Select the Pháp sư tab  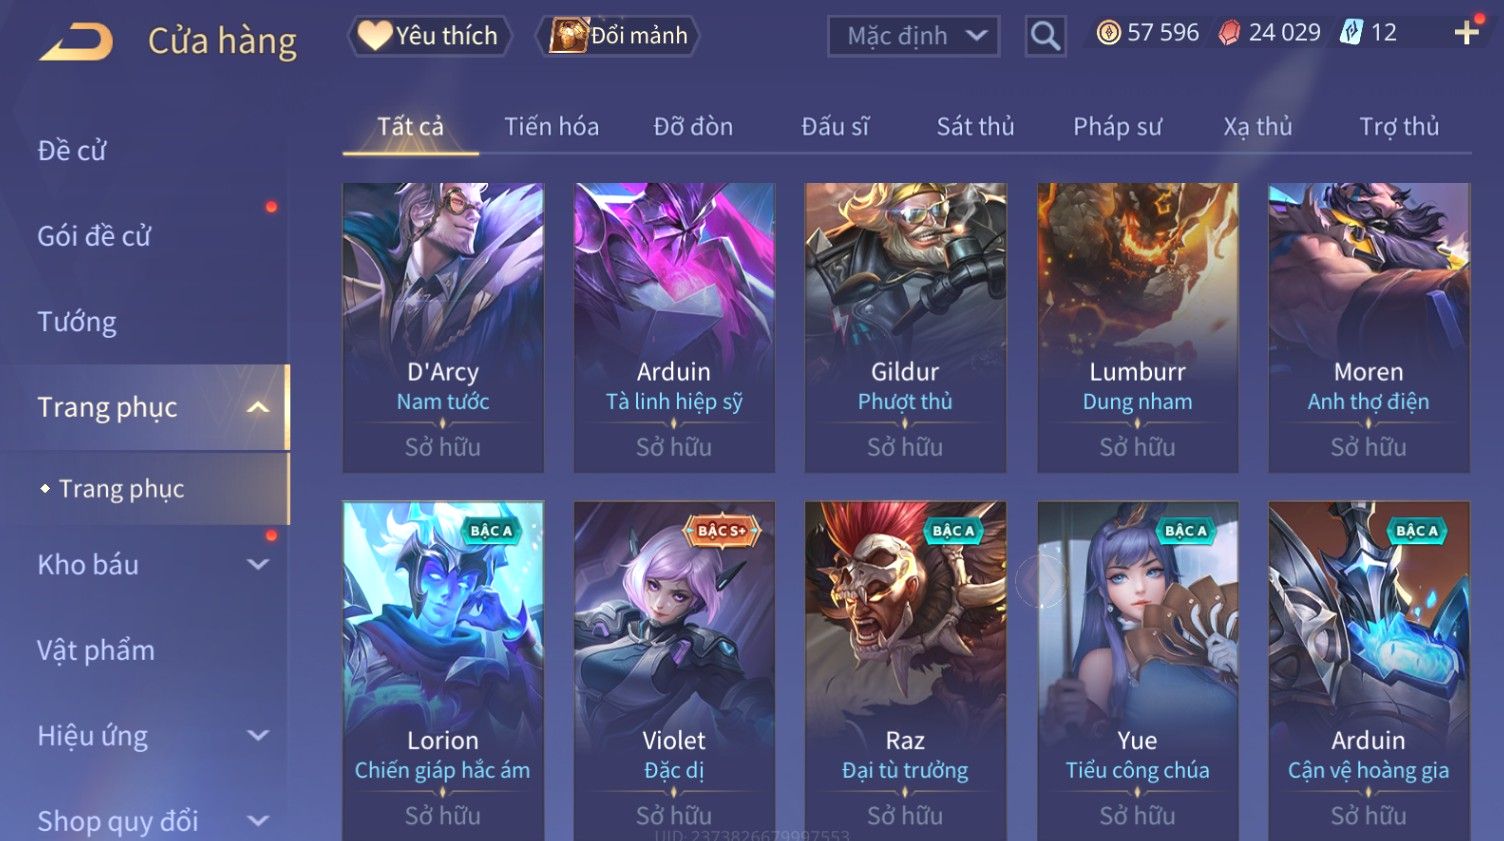point(1117,127)
